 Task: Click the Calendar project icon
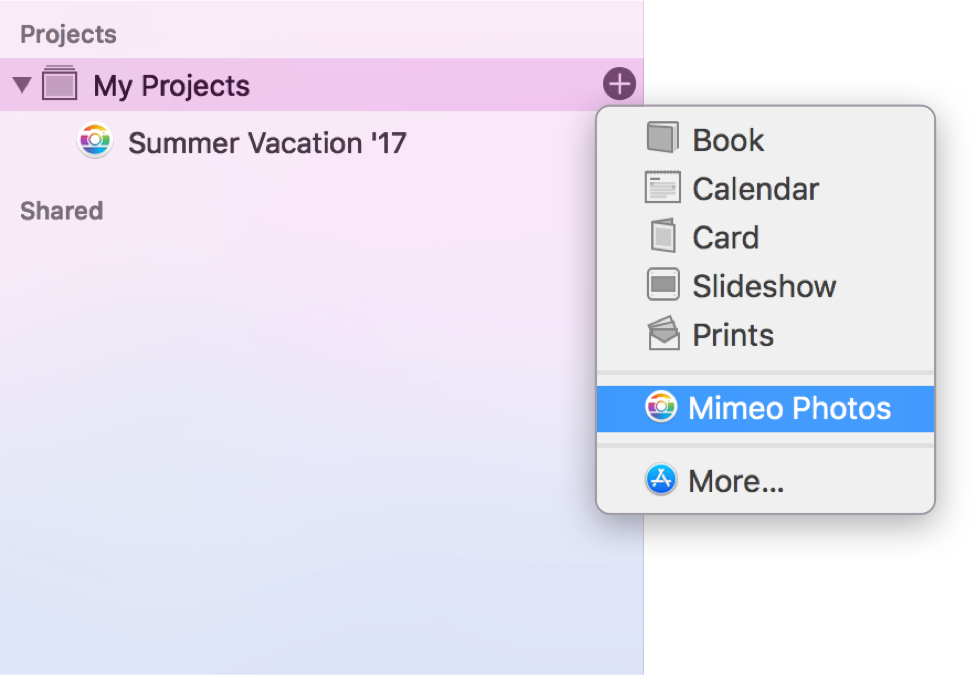(661, 188)
